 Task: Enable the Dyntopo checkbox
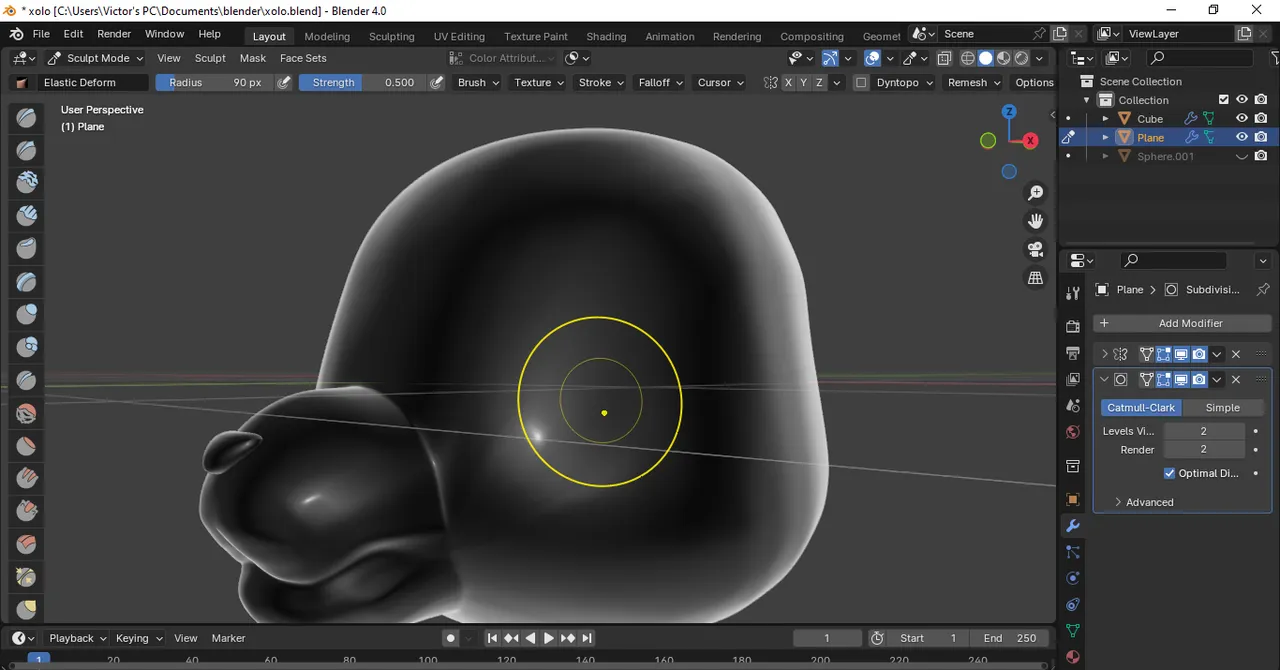tap(862, 83)
